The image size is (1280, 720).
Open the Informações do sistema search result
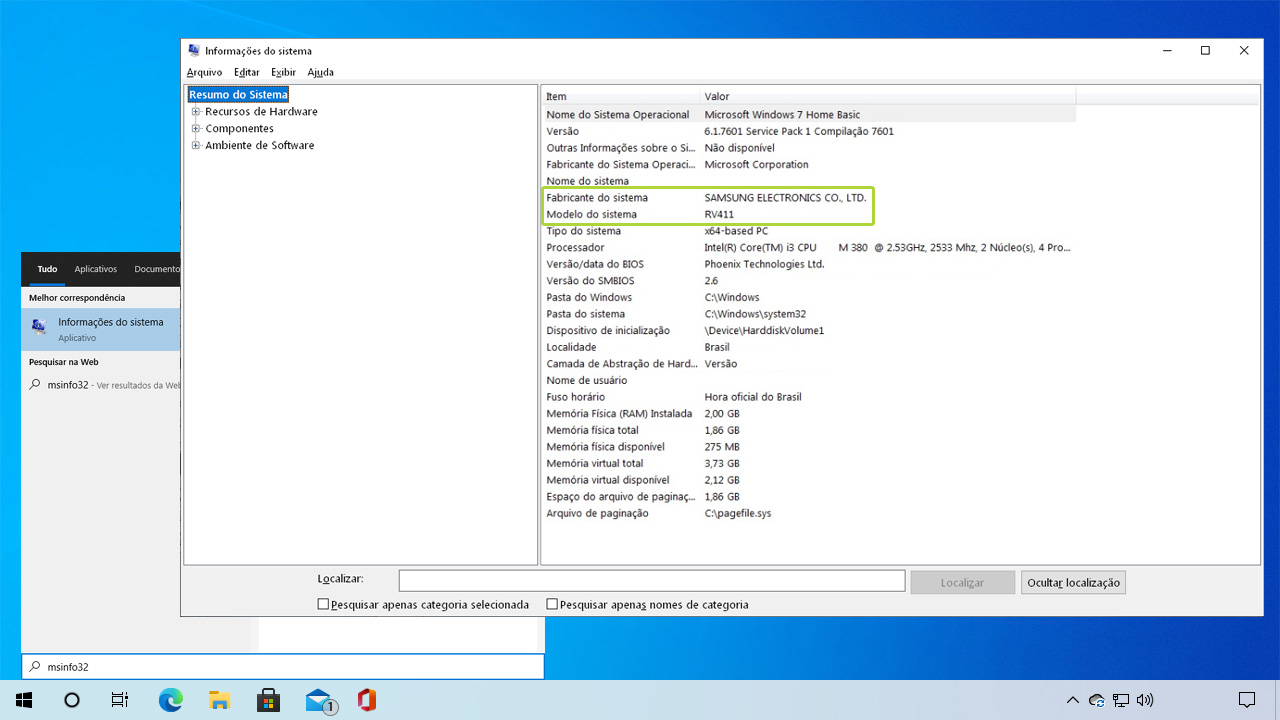click(x=100, y=329)
